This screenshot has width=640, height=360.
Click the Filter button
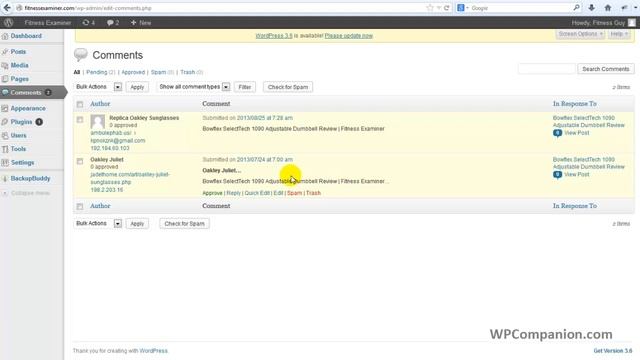244,87
